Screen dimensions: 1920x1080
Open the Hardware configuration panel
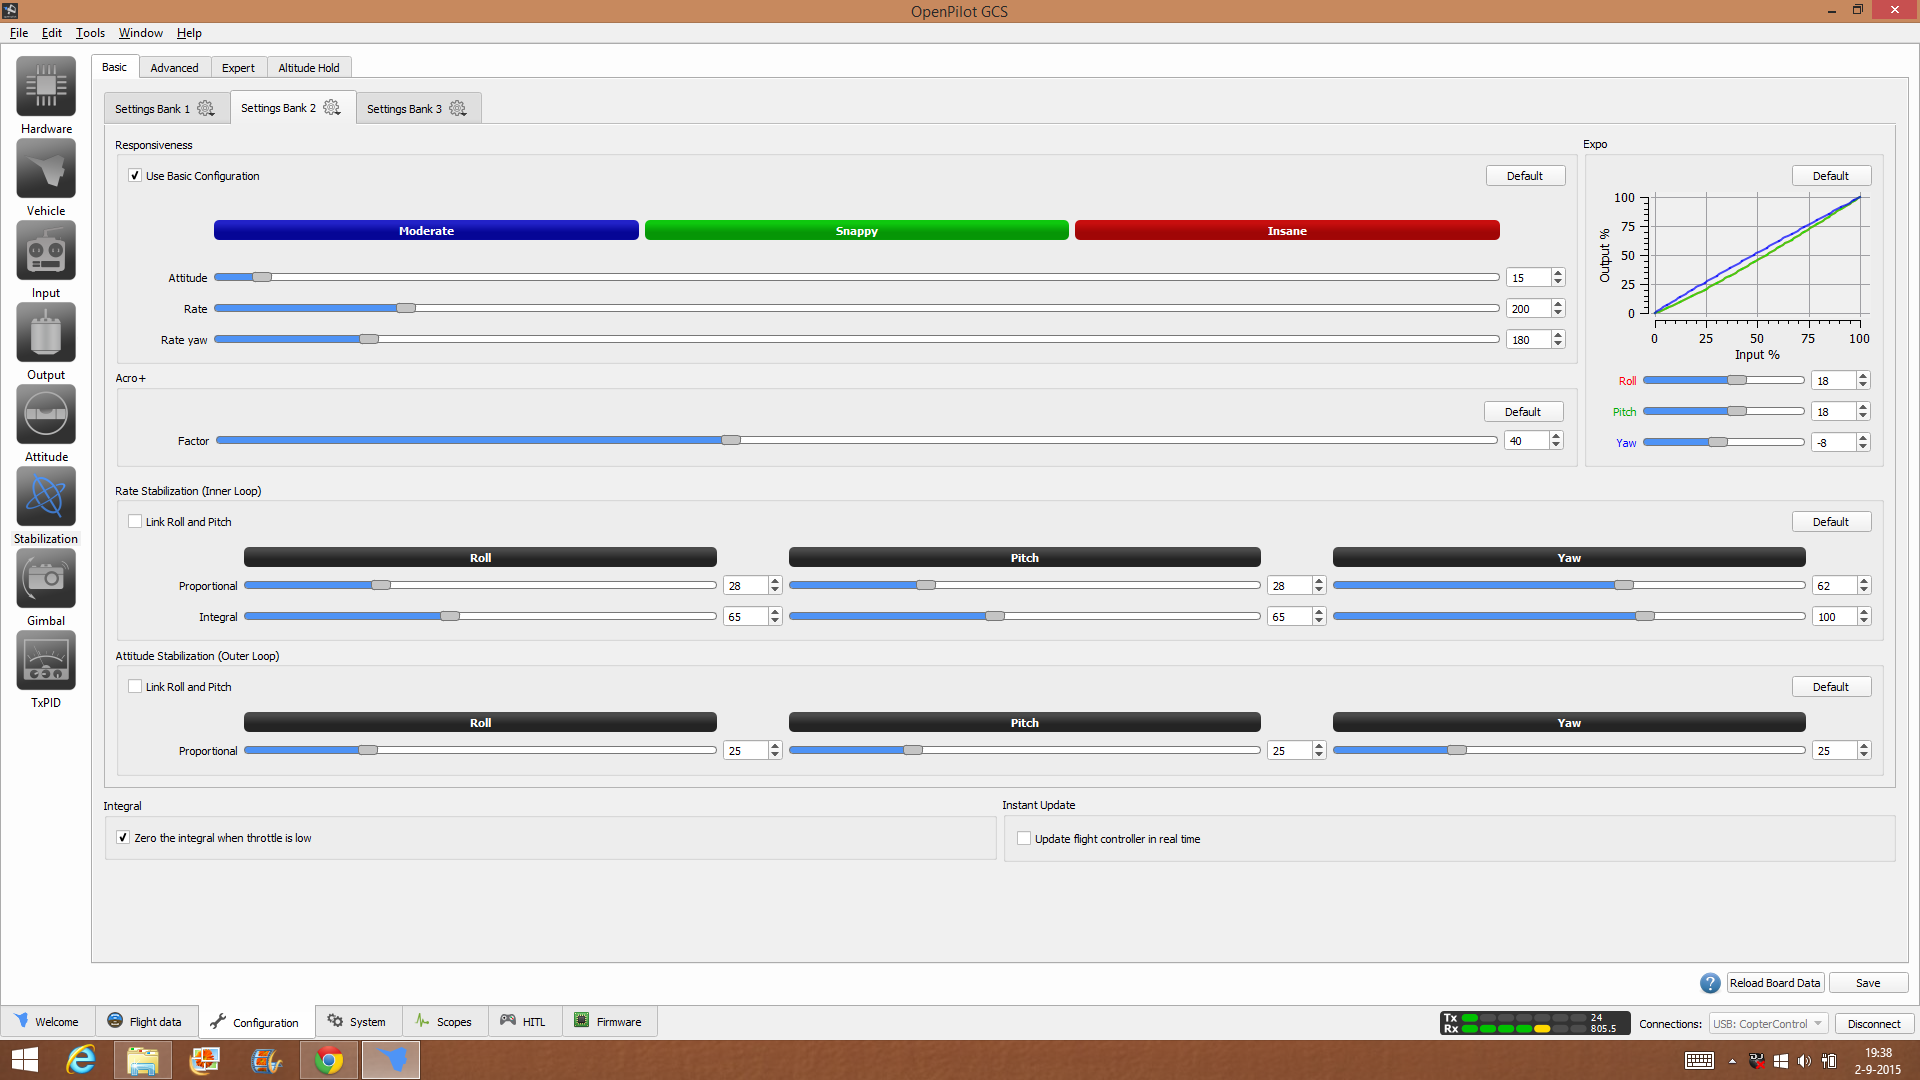click(x=46, y=87)
